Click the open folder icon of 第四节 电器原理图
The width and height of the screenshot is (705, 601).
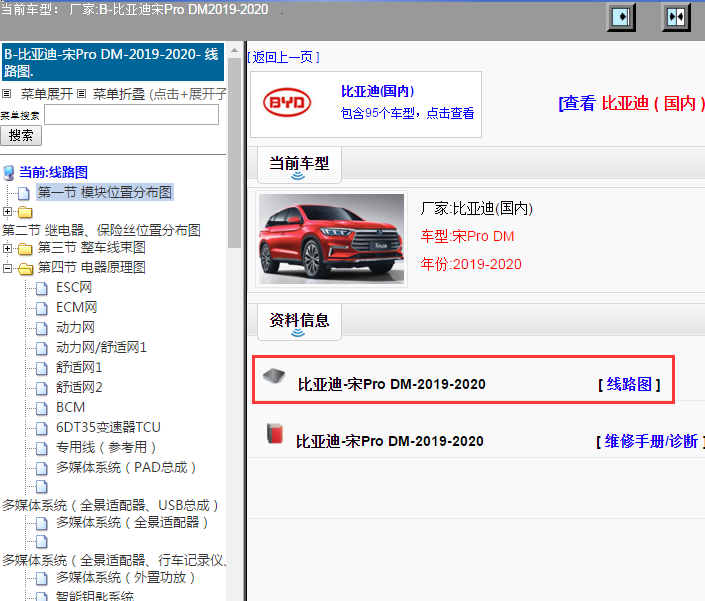26,269
